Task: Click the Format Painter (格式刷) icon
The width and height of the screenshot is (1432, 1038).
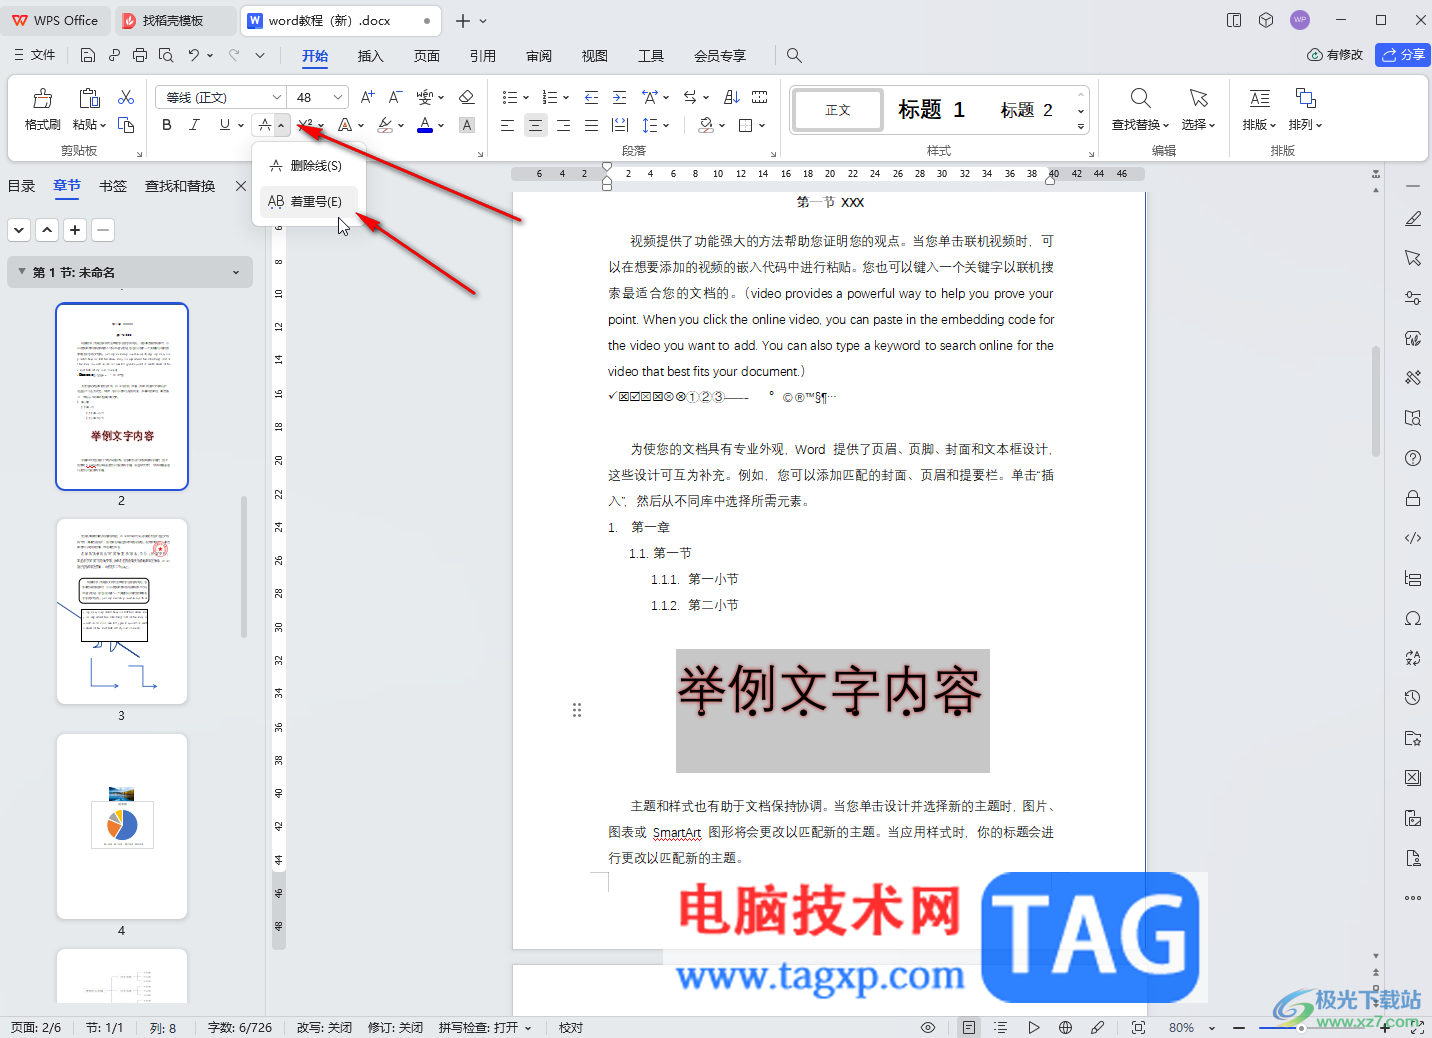Action: (42, 98)
